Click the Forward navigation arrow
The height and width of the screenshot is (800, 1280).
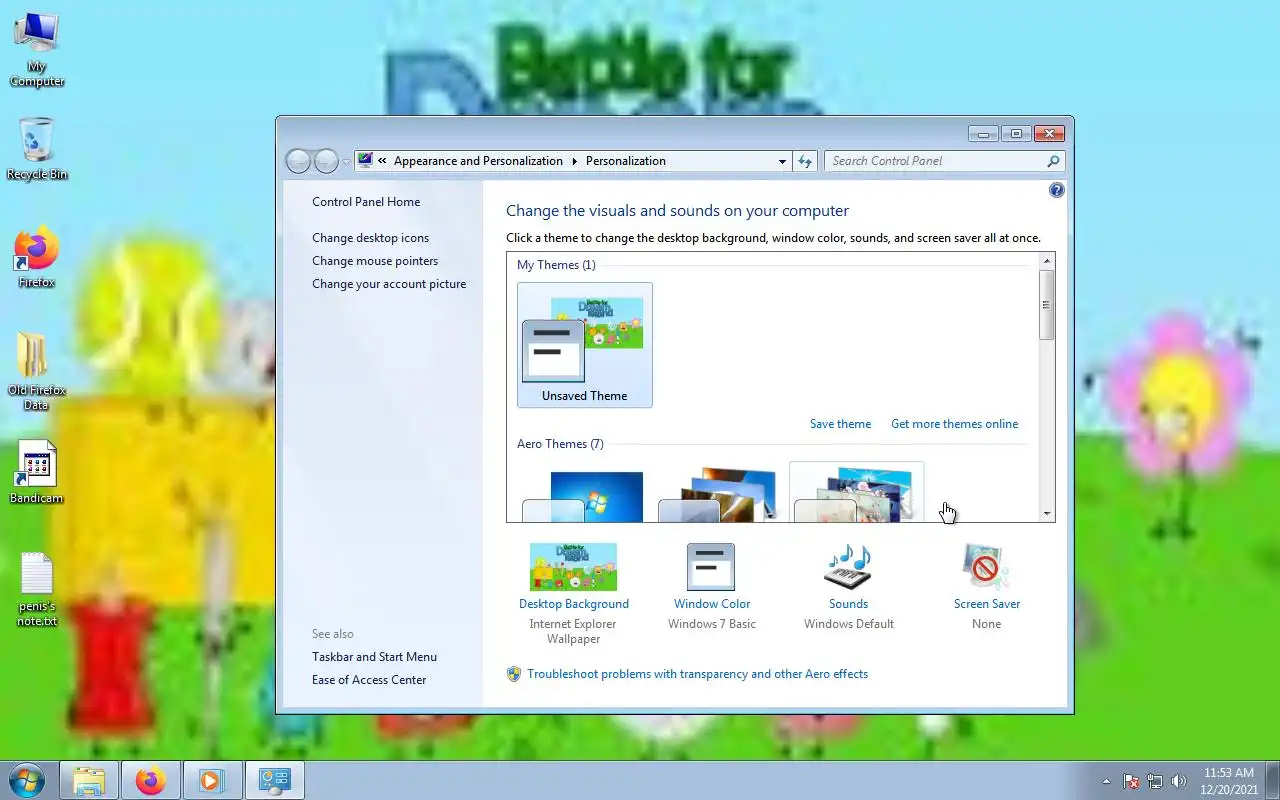tap(326, 161)
